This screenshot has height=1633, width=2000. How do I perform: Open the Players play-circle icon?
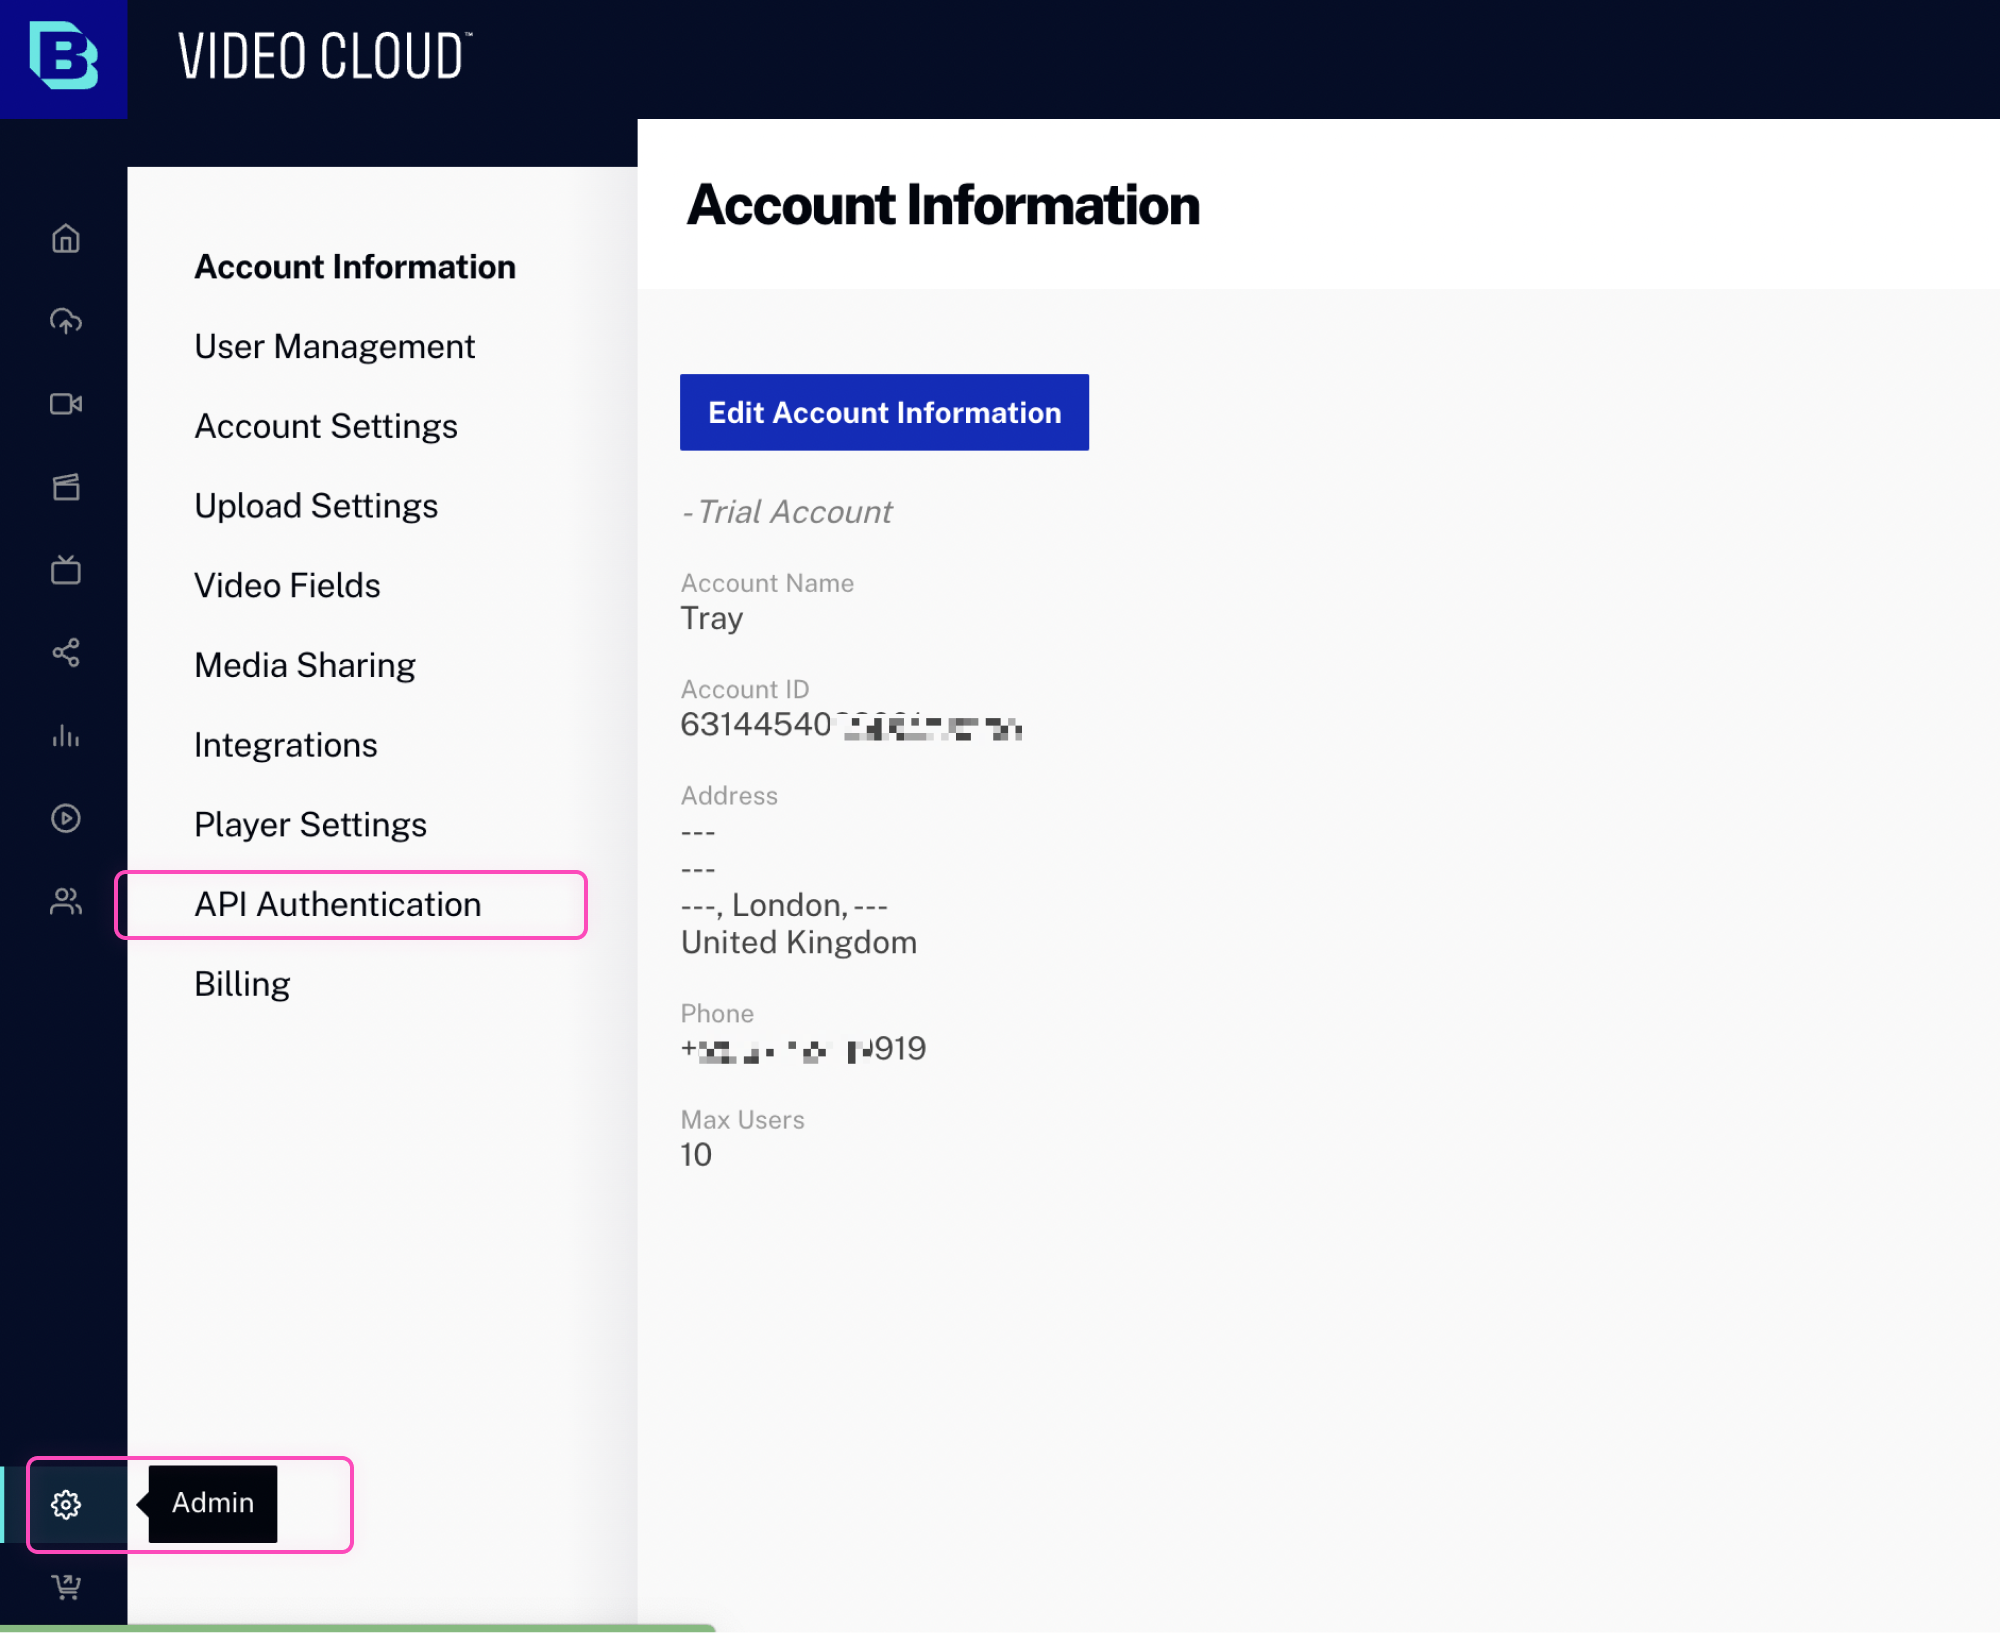pyautogui.click(x=65, y=819)
